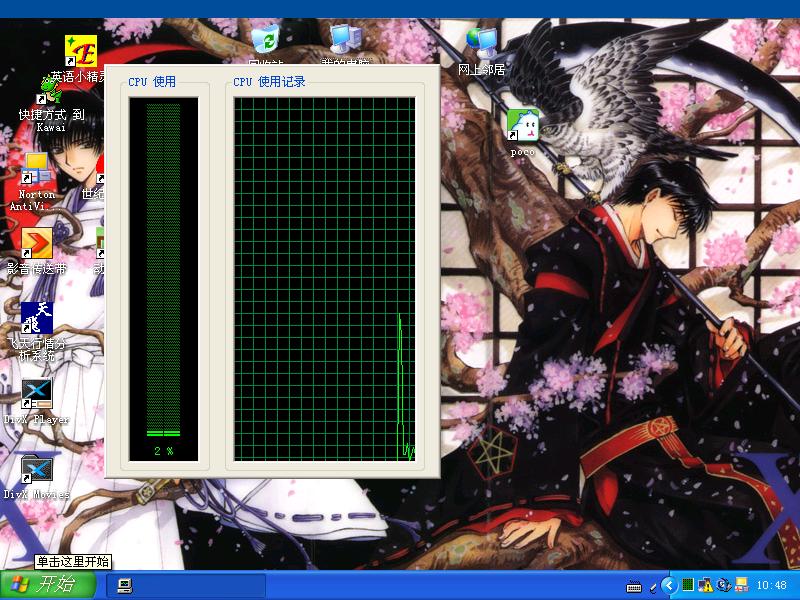Expand hidden tray icons with chevron
The width and height of the screenshot is (800, 600).
pyautogui.click(x=669, y=585)
